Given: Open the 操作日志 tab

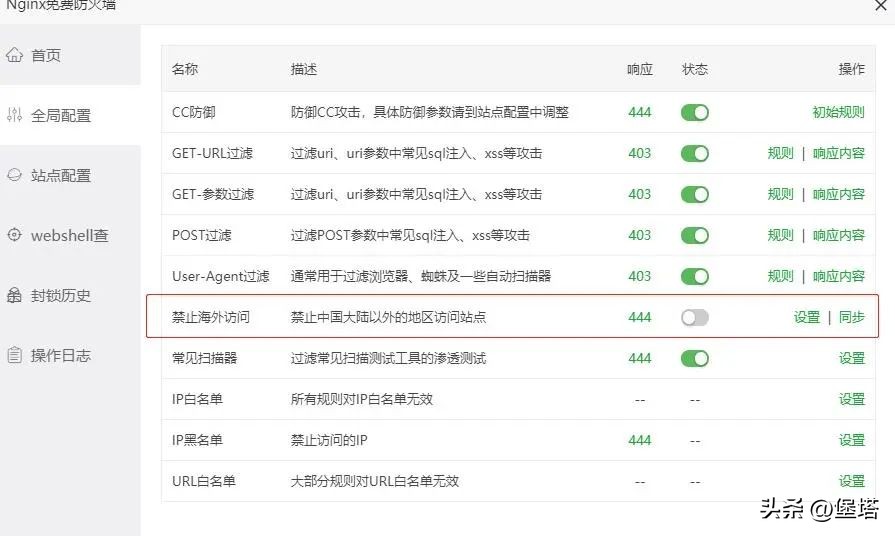Looking at the screenshot, I should tap(61, 355).
